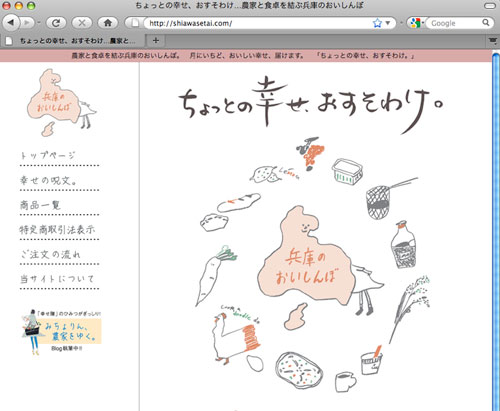Open the 当サイトについて about link

coord(57,279)
